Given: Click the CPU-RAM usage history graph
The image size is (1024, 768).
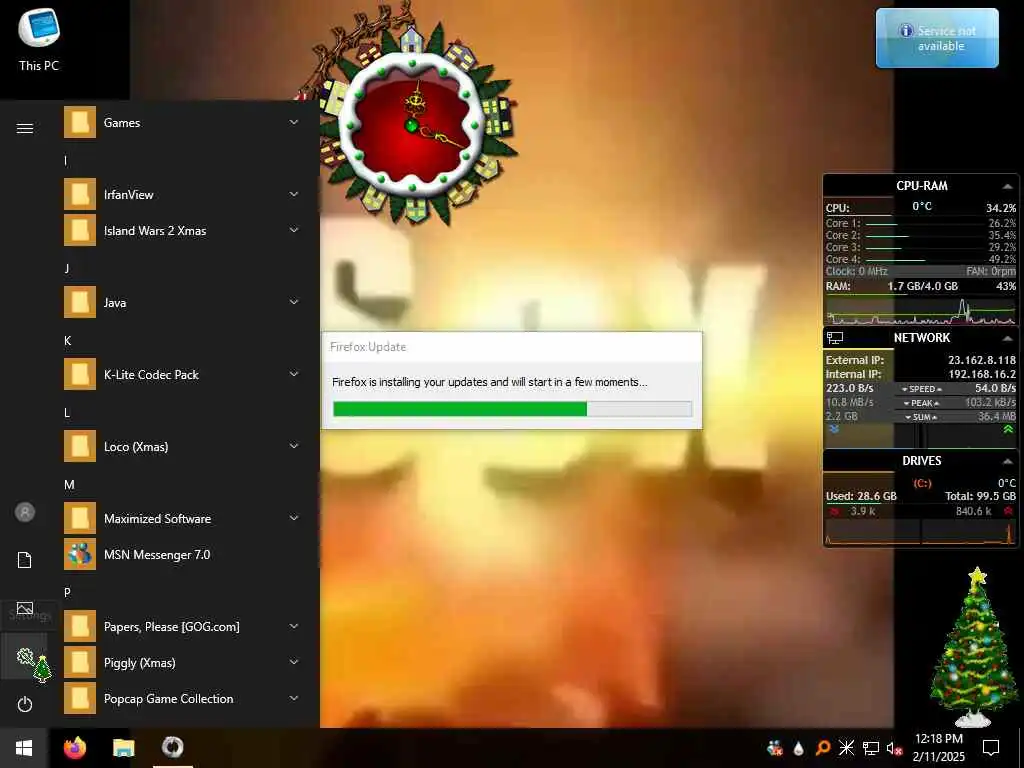Looking at the screenshot, I should 921,311.
